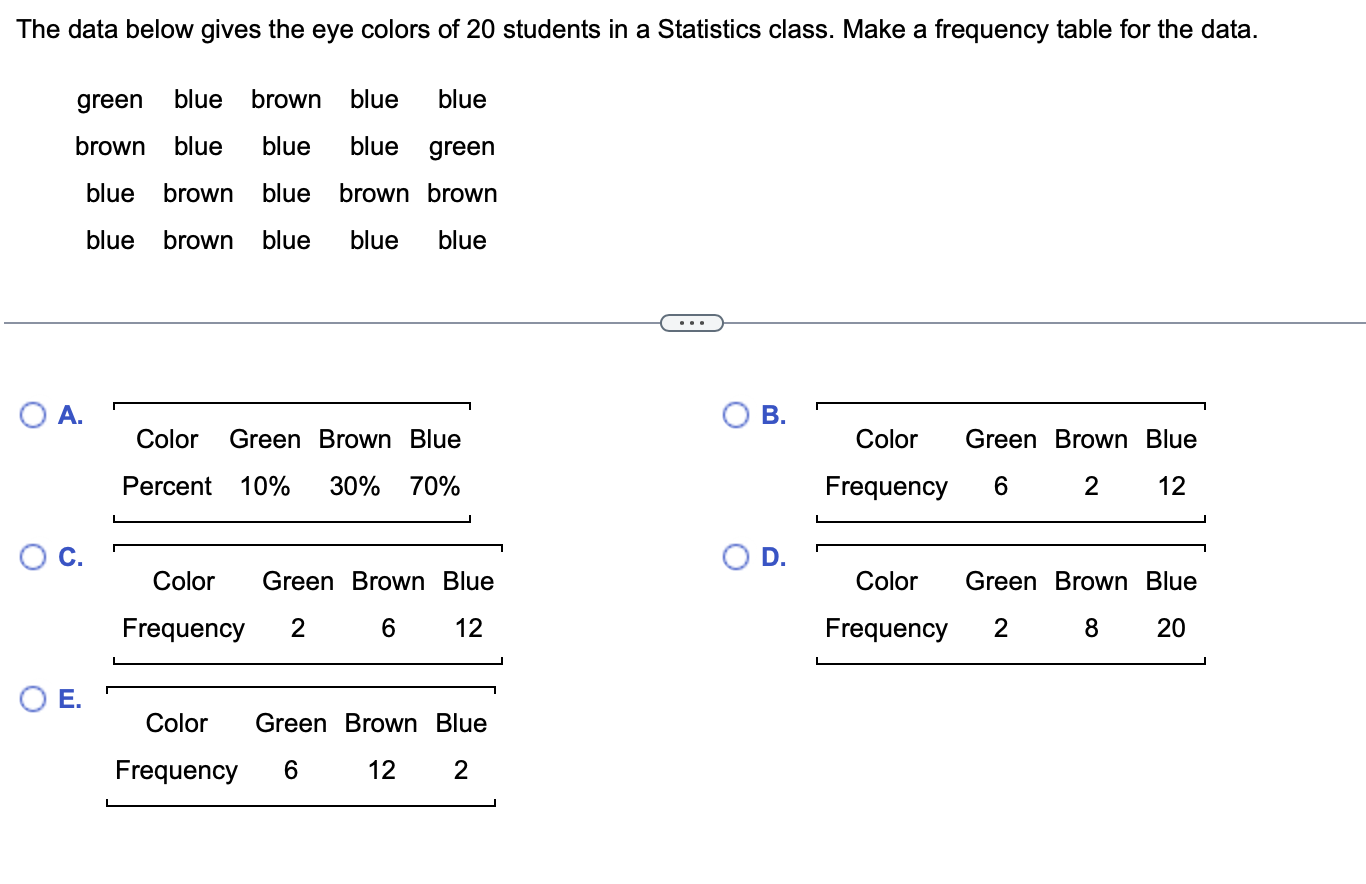The width and height of the screenshot is (1366, 884).
Task: Click the word green in the data list
Action: coord(109,100)
